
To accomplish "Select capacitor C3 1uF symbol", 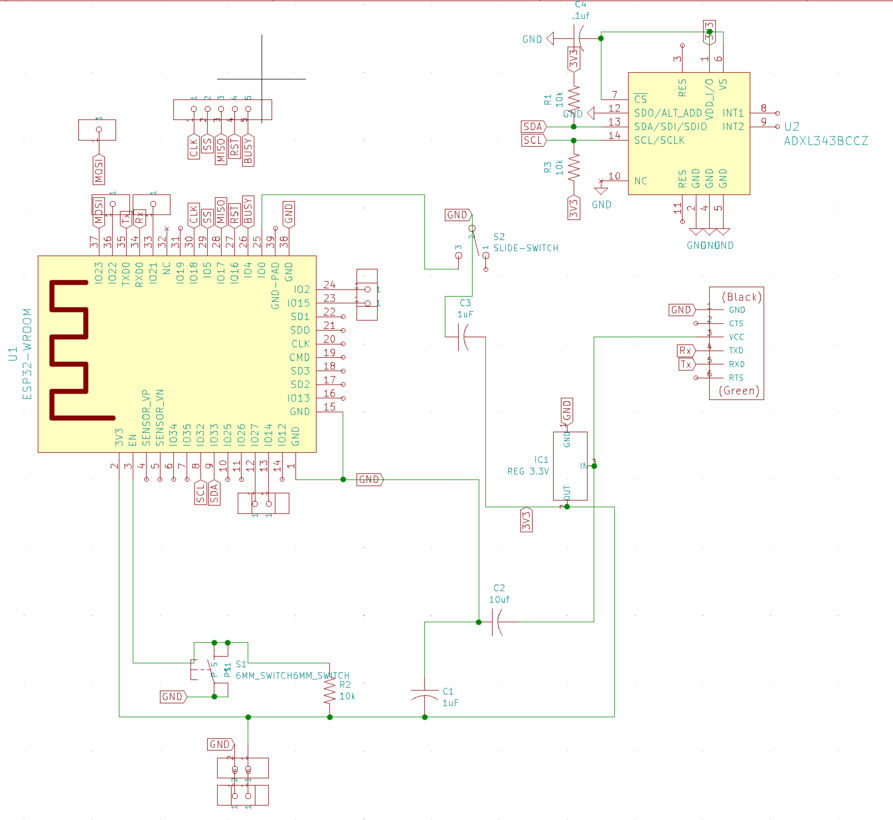I will (464, 337).
